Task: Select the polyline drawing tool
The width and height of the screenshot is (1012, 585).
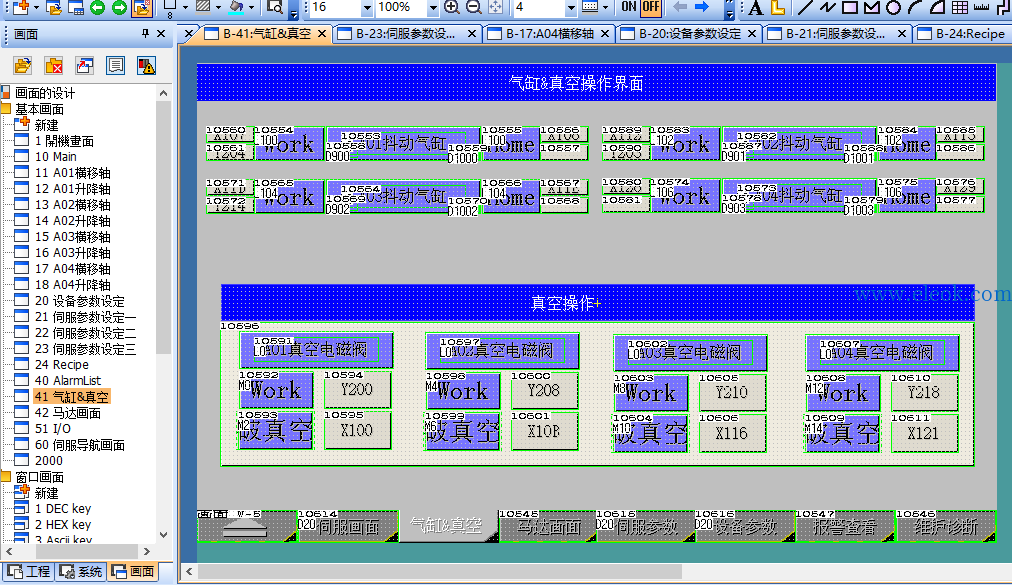Action: point(827,8)
